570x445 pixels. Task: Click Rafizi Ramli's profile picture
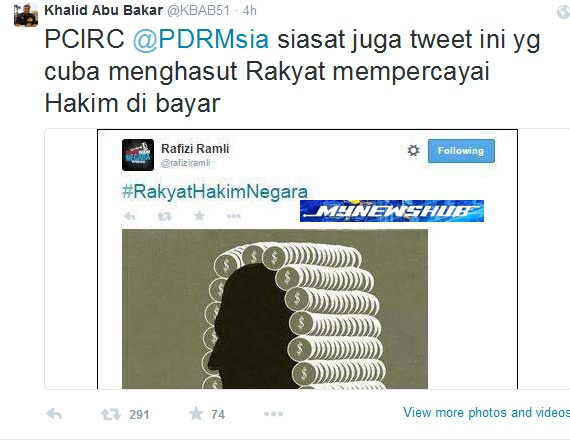[x=138, y=155]
